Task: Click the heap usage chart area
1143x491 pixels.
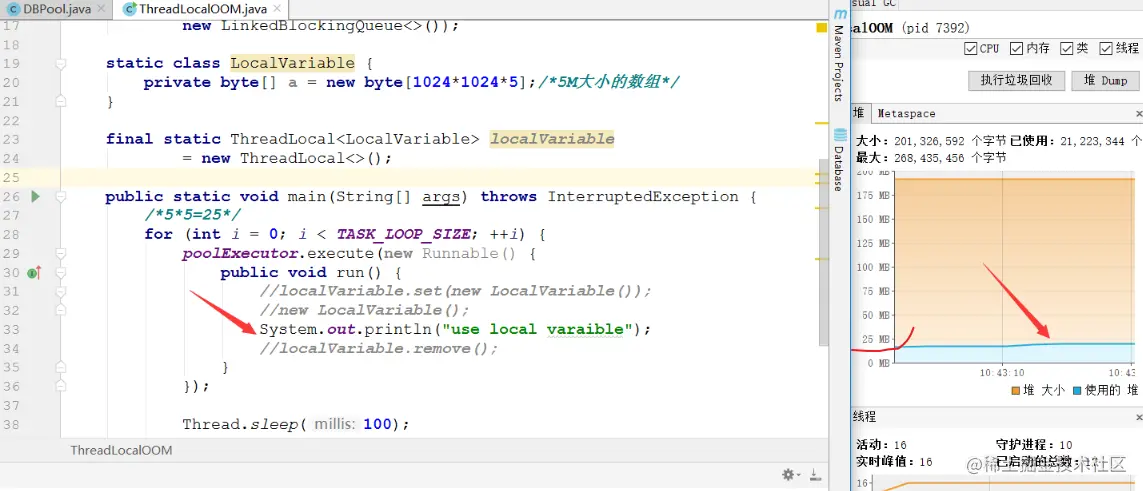Action: tap(1015, 267)
